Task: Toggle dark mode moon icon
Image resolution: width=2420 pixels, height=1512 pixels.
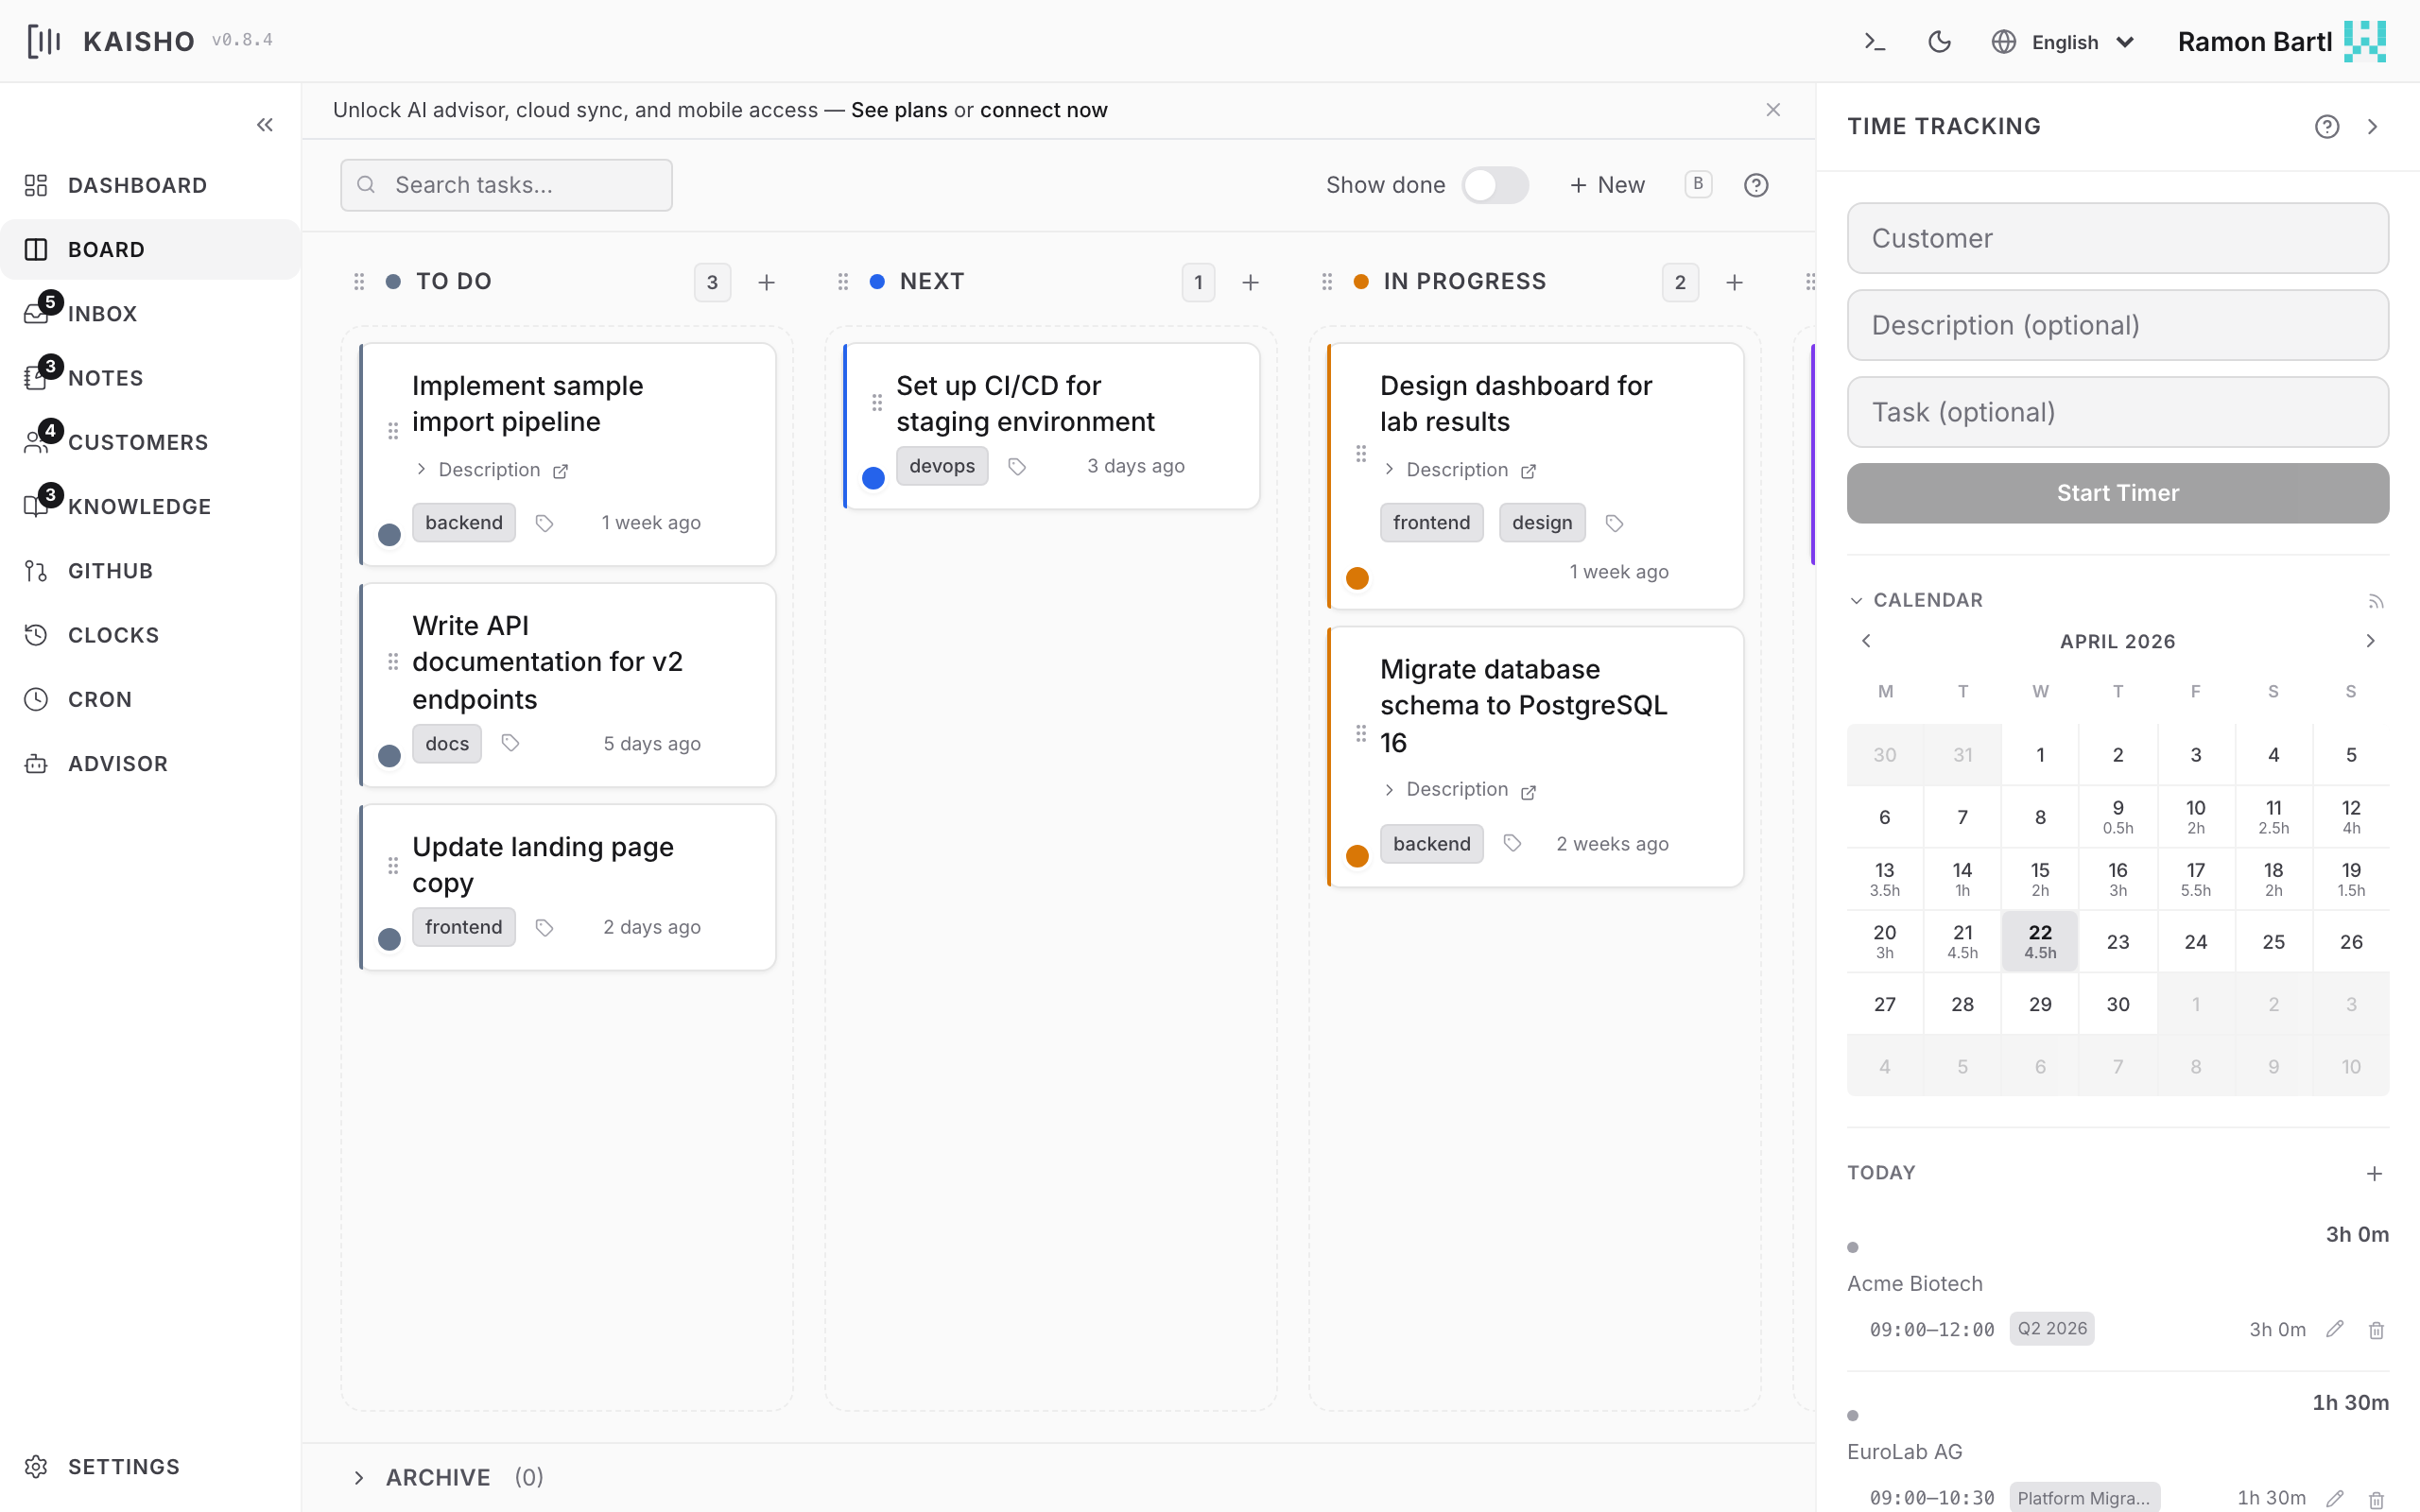Action: (x=1939, y=42)
